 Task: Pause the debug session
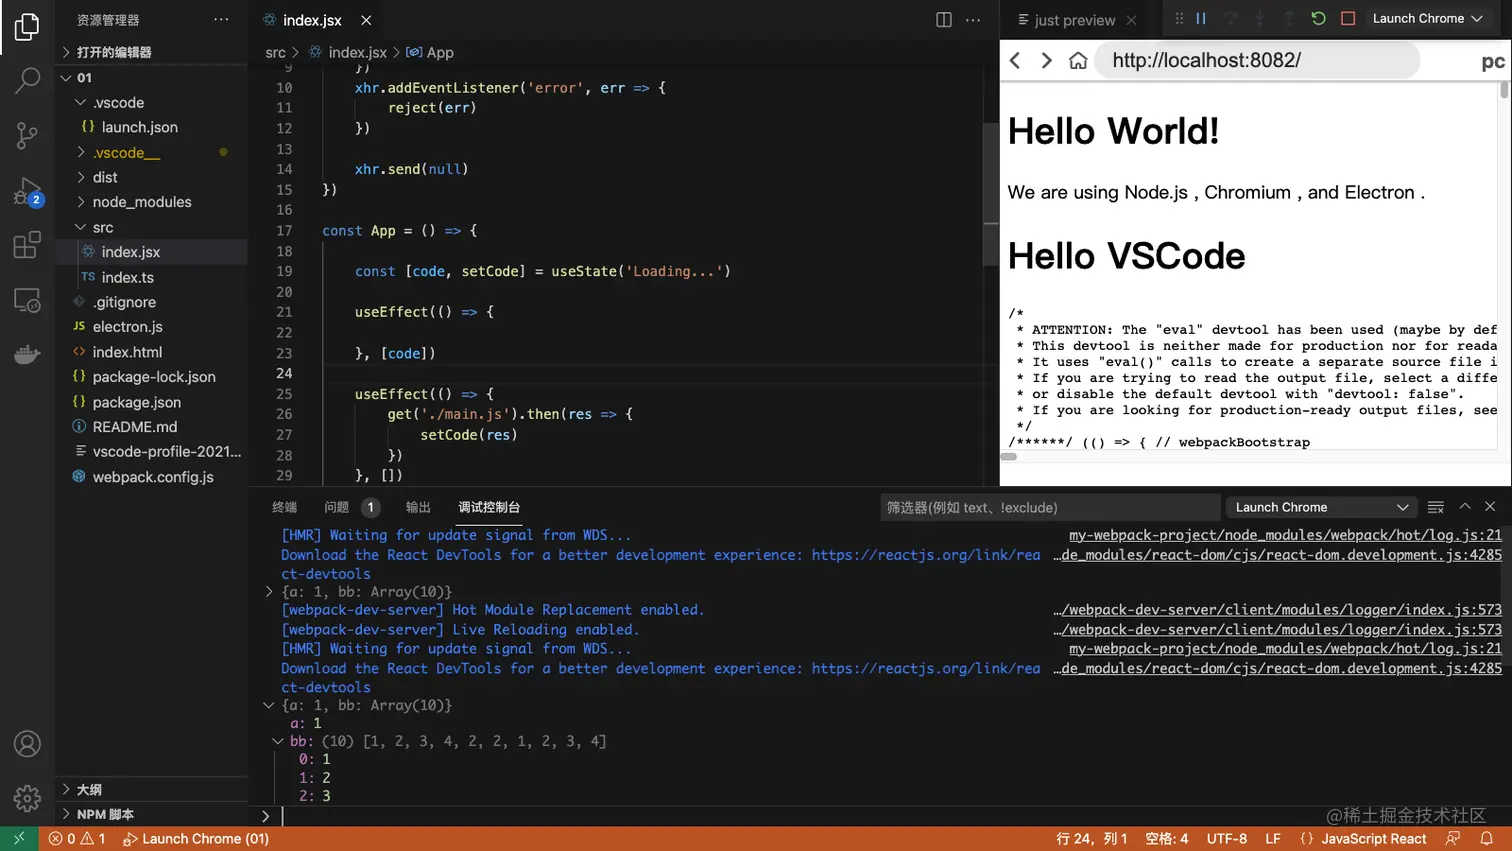pyautogui.click(x=1201, y=18)
